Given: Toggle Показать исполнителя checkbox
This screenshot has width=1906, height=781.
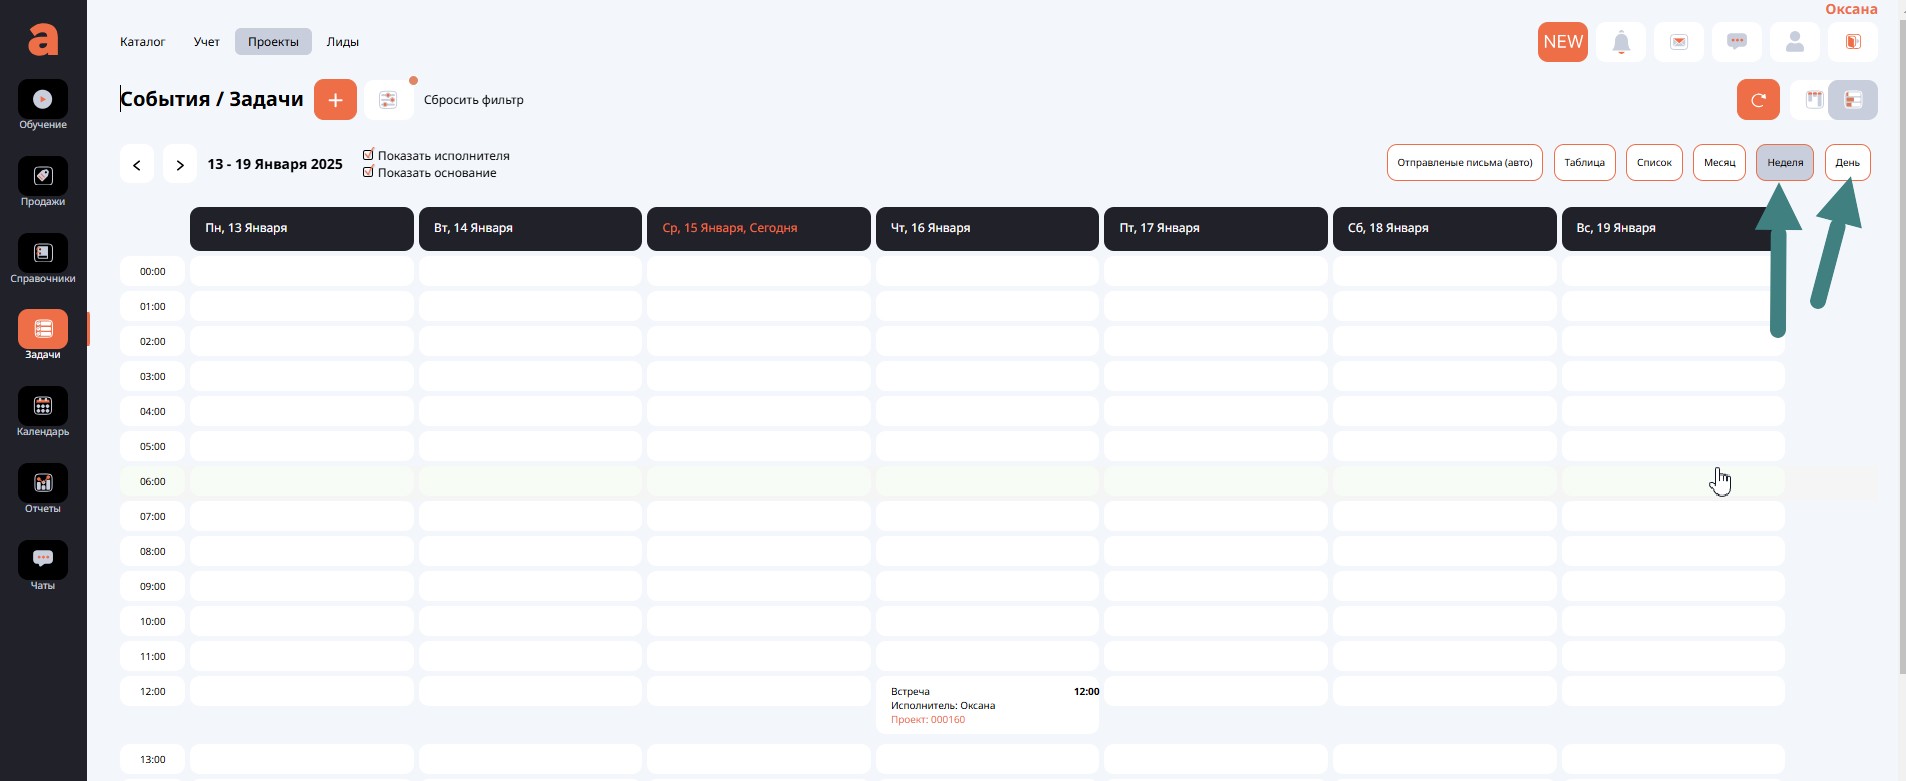Looking at the screenshot, I should pyautogui.click(x=368, y=155).
